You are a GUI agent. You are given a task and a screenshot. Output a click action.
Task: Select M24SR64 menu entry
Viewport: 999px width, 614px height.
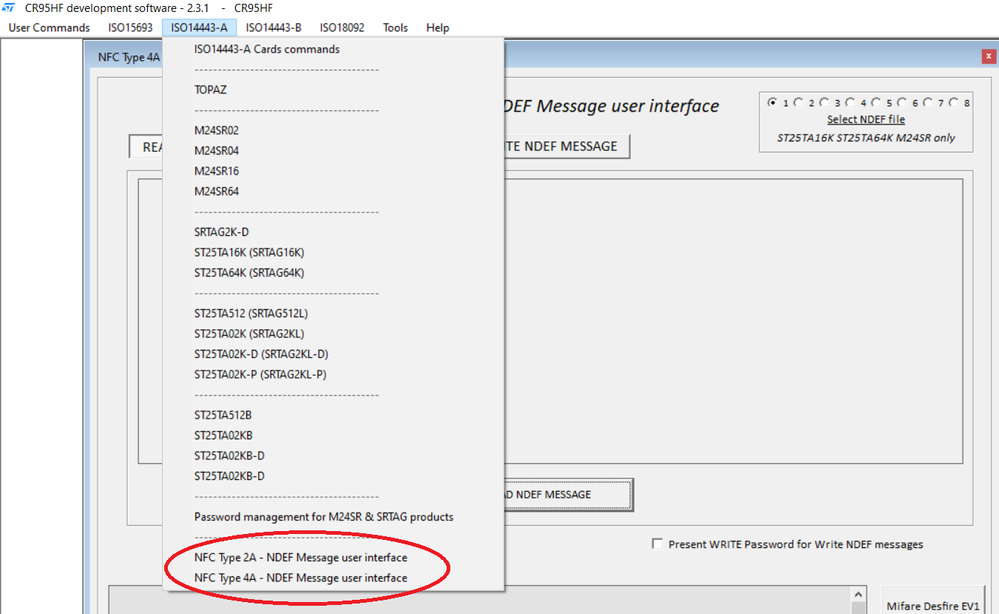tap(333, 192)
